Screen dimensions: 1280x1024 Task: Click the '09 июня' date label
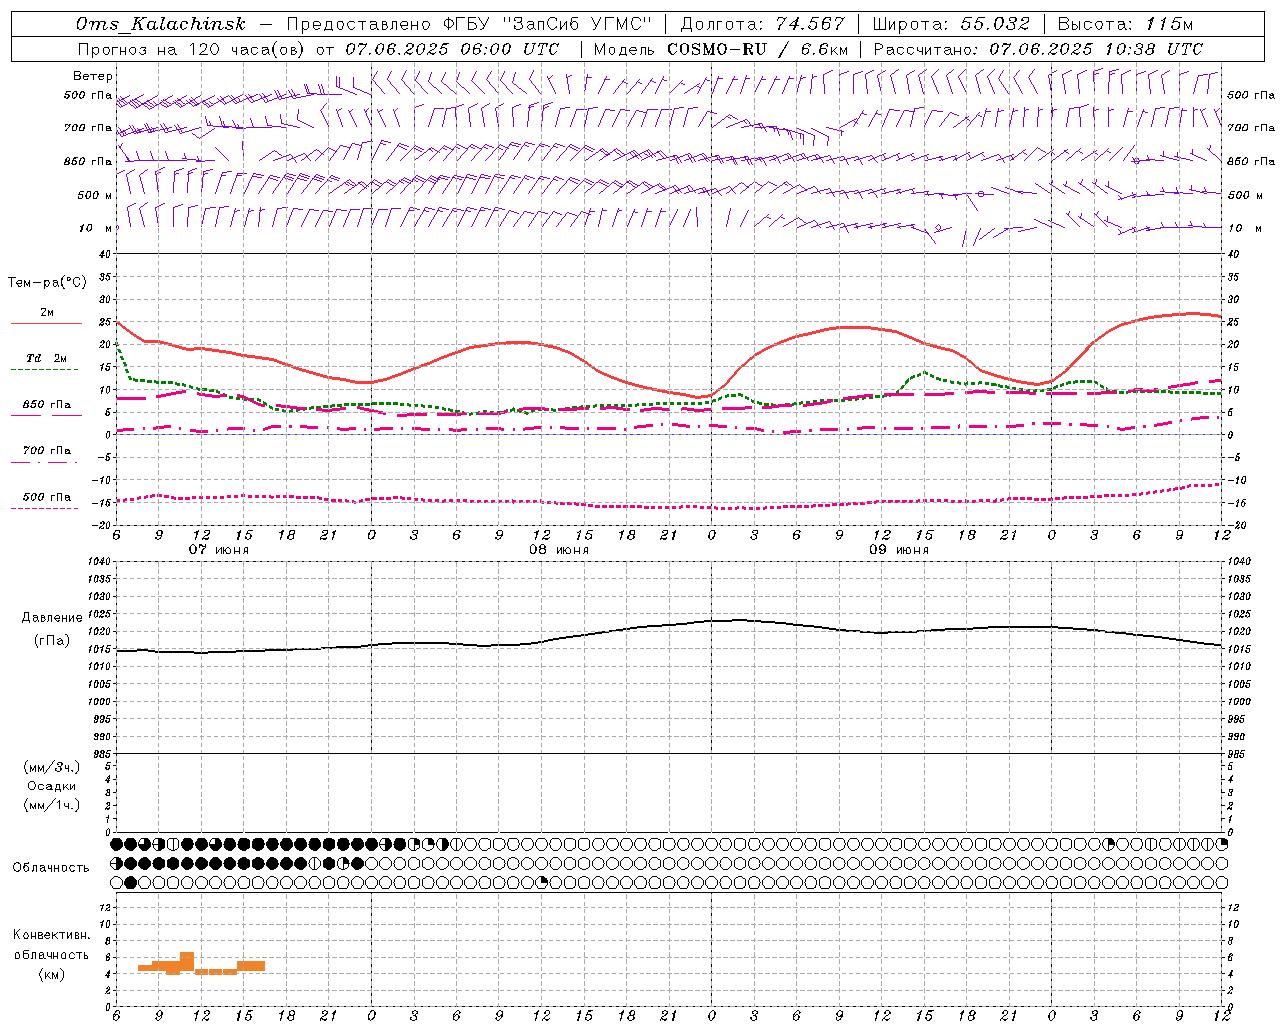click(x=899, y=550)
